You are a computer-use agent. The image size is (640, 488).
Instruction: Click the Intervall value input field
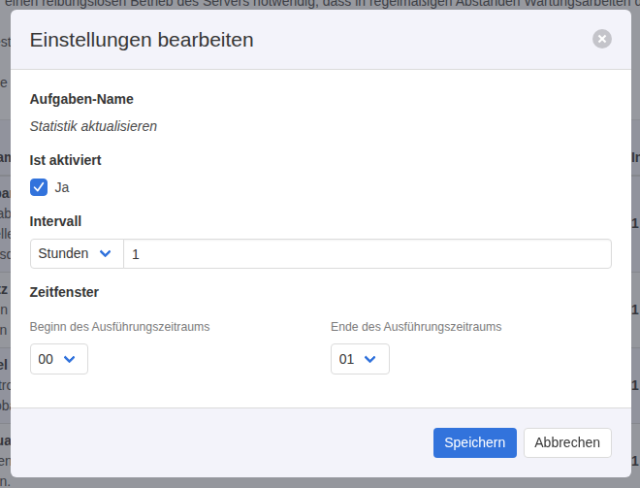click(x=367, y=254)
